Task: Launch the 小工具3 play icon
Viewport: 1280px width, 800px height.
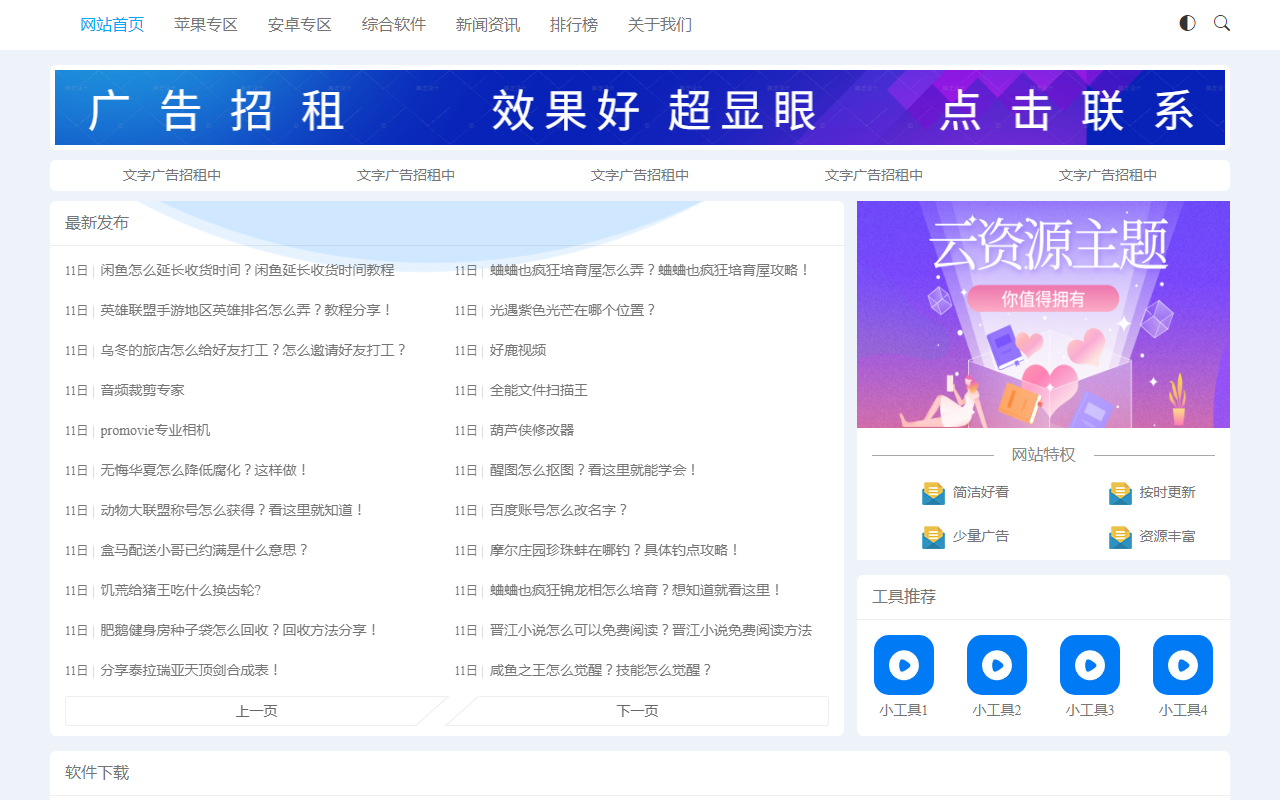Action: 1090,665
